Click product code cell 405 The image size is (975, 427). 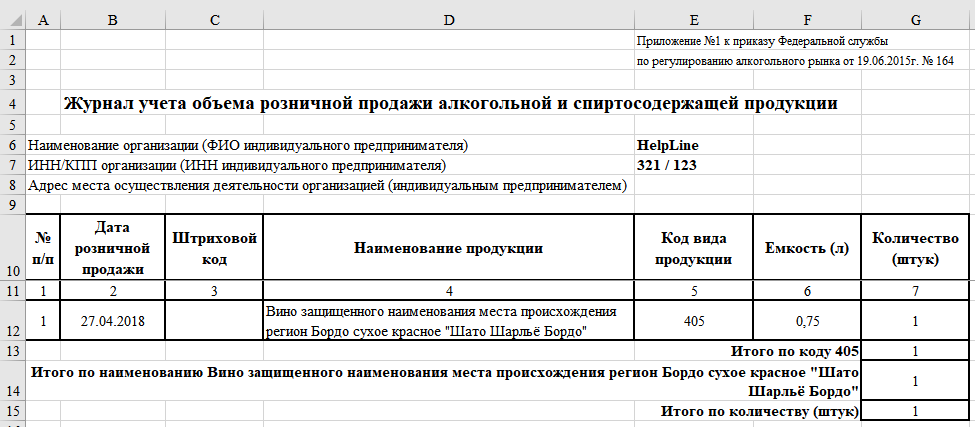[x=693, y=321]
